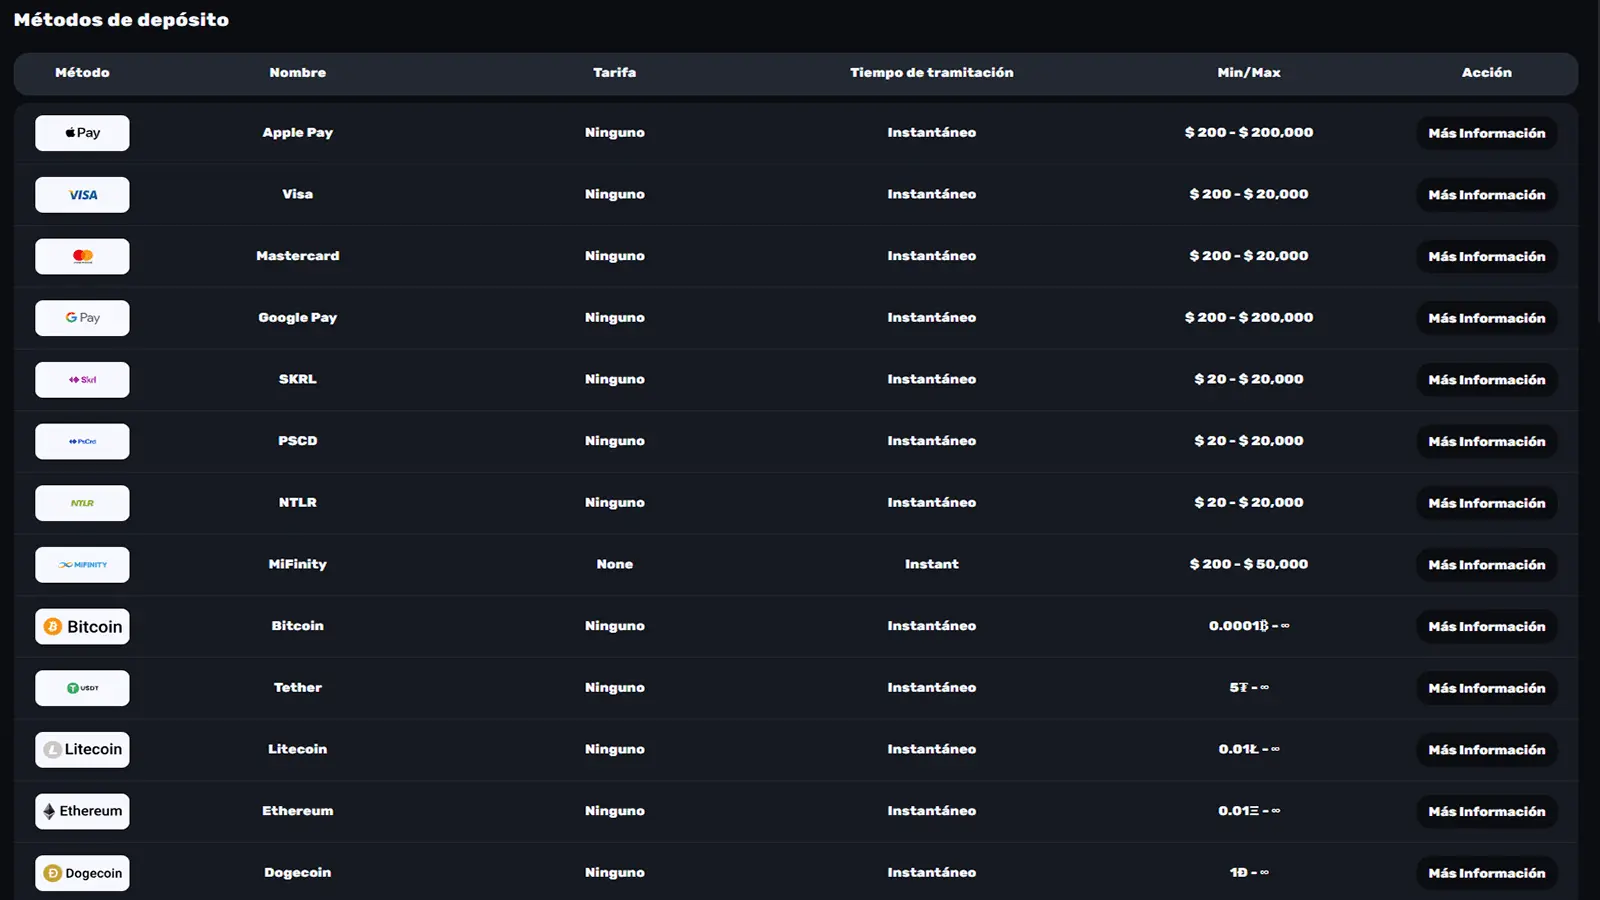
Task: Select the MiFinity payment logo
Action: 82,565
